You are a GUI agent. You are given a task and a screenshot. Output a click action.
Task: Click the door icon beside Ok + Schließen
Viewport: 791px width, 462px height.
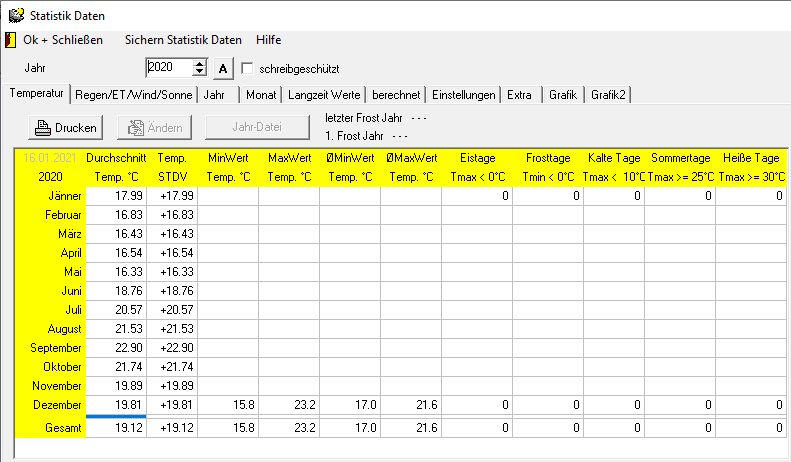click(11, 40)
